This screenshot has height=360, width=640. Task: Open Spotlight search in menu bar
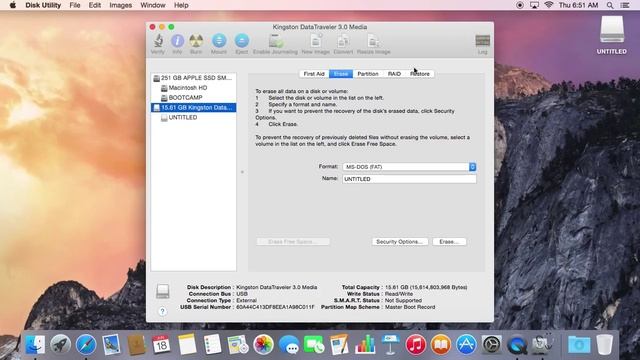tap(610, 5)
